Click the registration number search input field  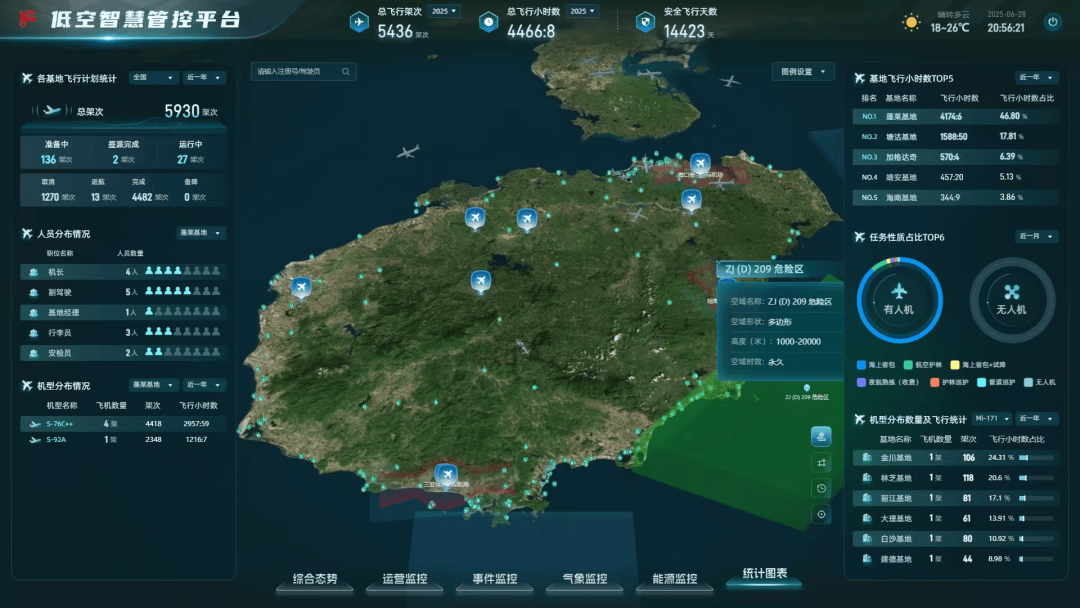tap(296, 72)
